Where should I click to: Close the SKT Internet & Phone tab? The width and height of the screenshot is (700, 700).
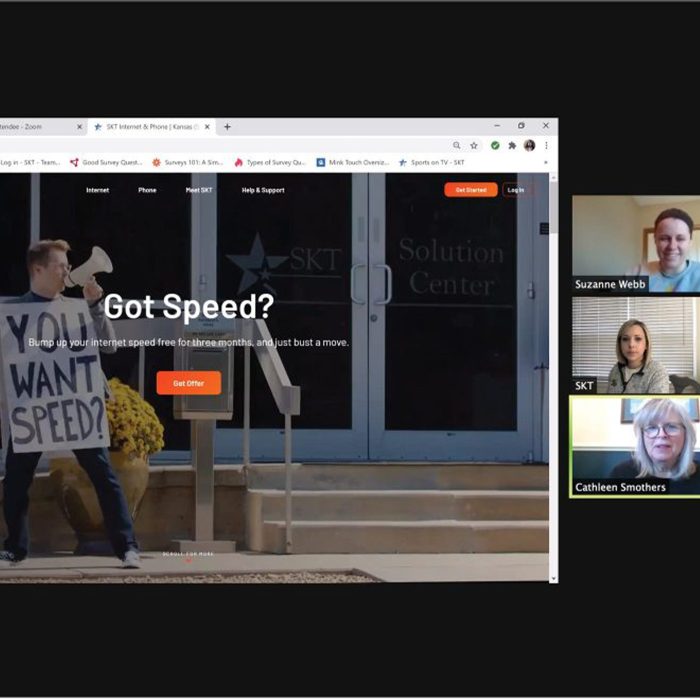coord(208,127)
